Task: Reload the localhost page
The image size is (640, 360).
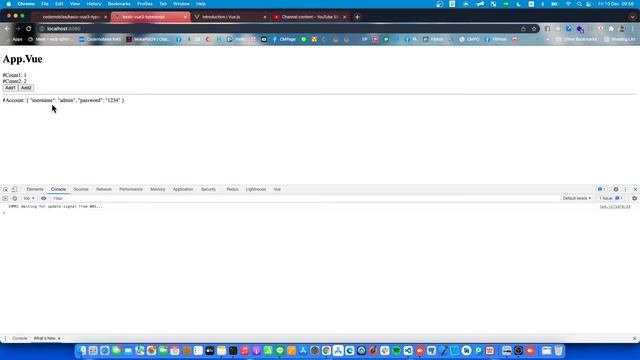Action: (x=29, y=29)
